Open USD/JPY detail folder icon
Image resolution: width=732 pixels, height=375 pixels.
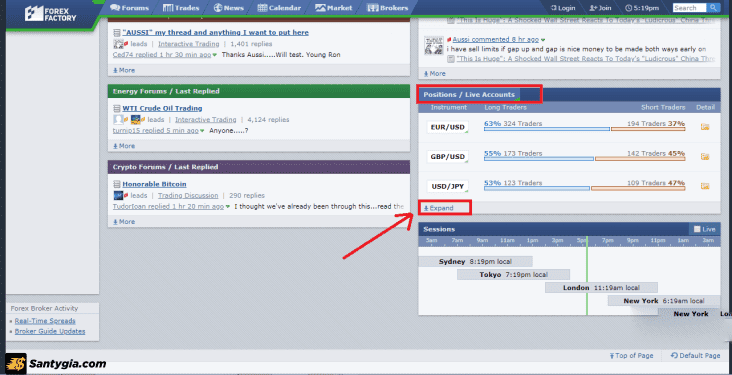(705, 186)
